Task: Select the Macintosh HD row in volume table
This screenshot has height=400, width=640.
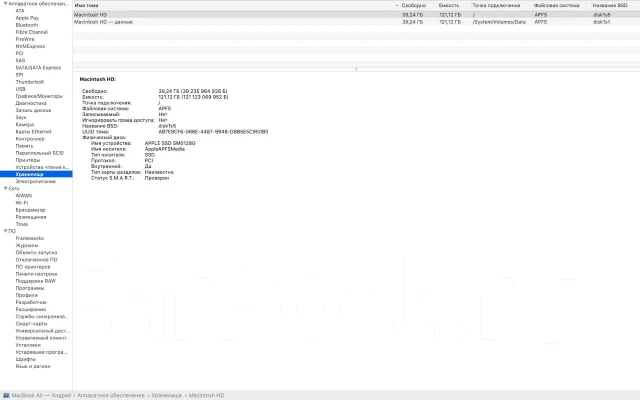Action: (356, 15)
